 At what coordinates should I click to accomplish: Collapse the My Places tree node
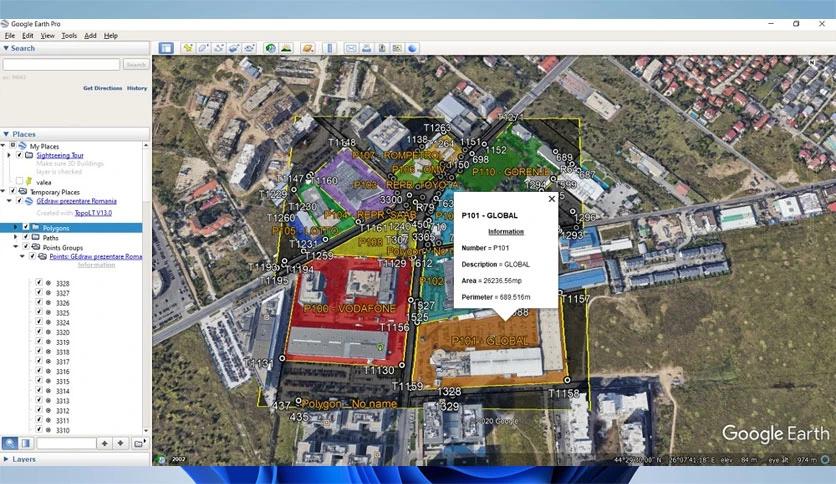point(3,146)
